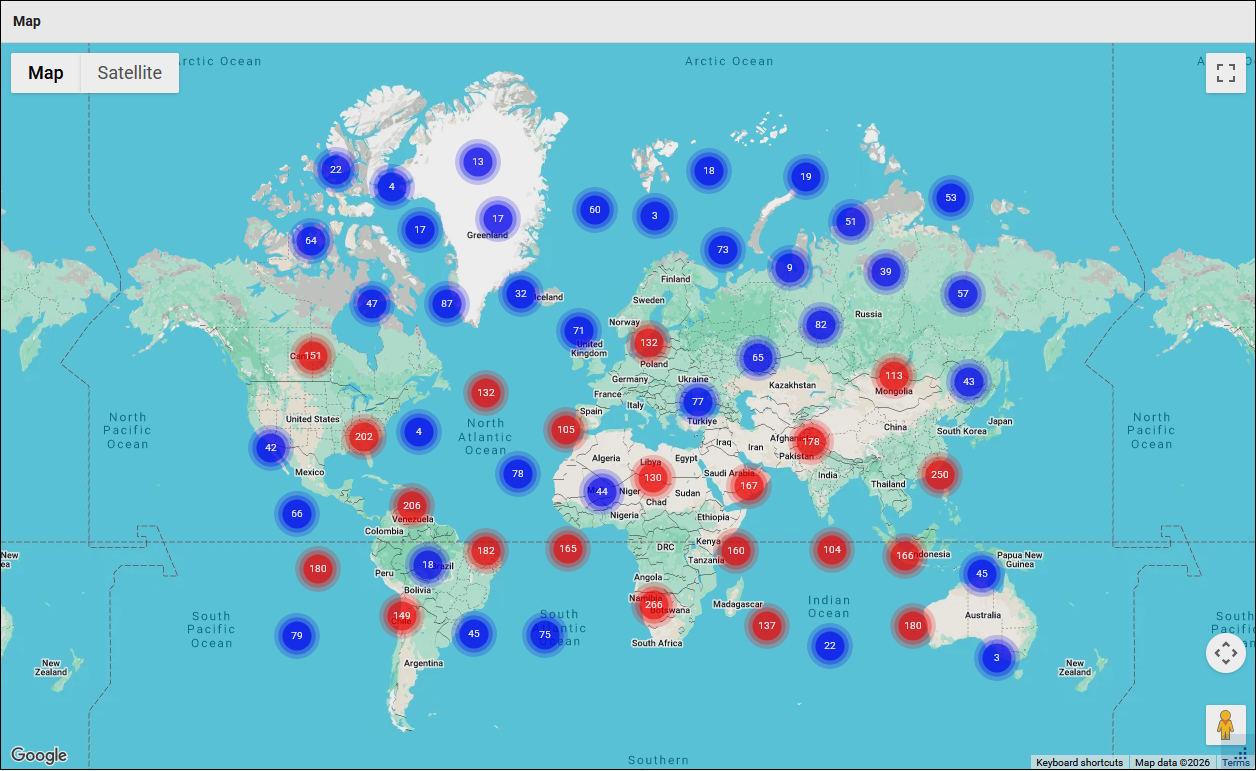The image size is (1256, 771).
Task: Expand the red cluster labeled 165
Action: [x=568, y=548]
